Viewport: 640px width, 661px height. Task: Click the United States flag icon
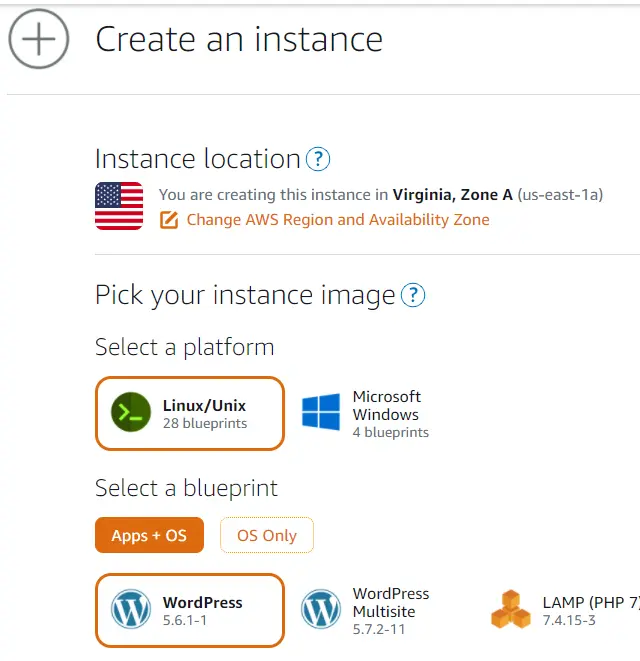click(119, 206)
